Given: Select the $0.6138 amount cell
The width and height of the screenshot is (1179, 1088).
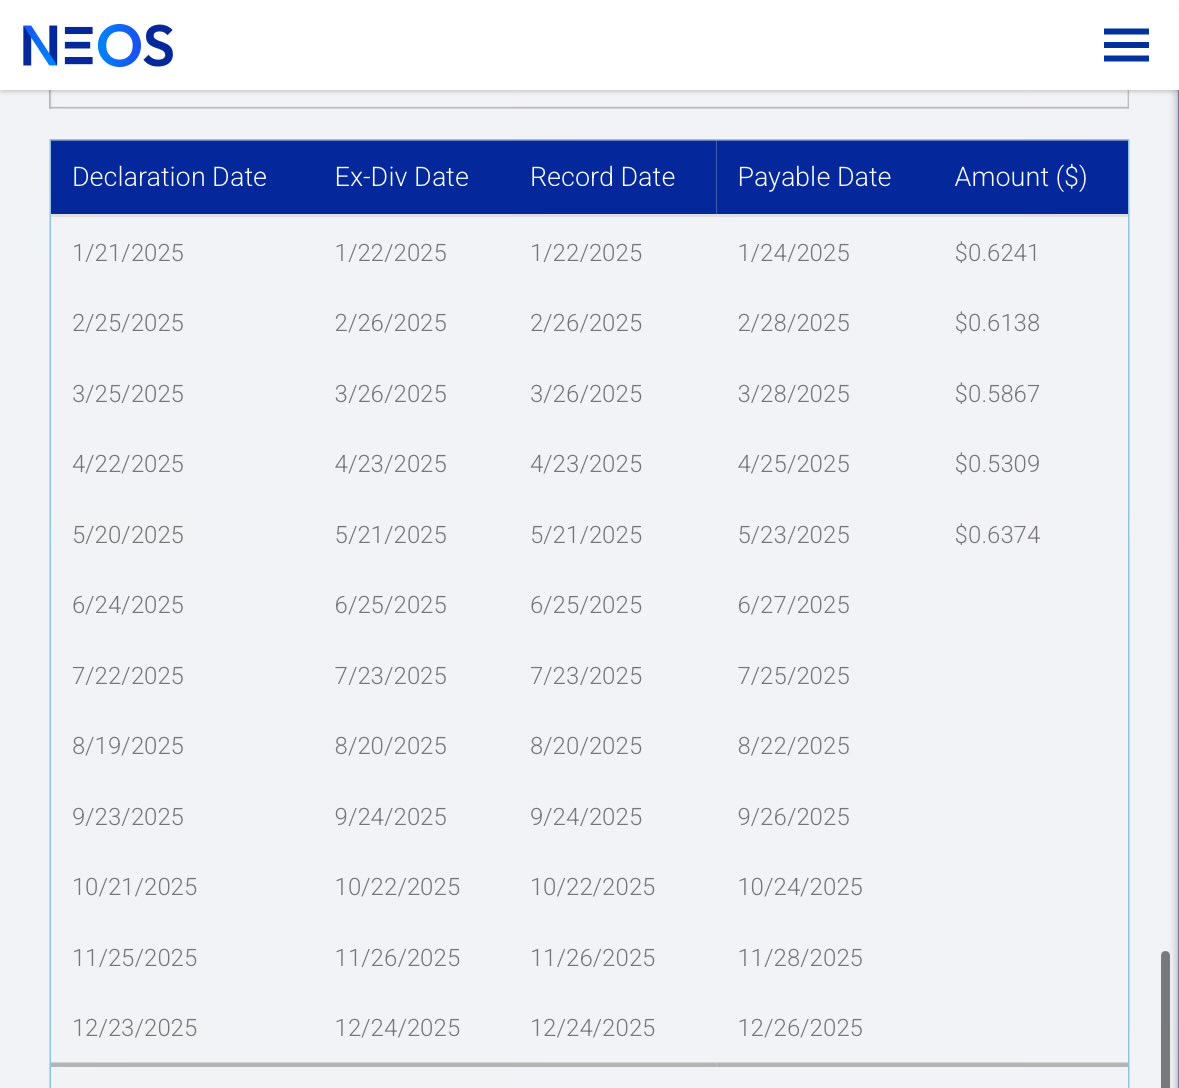Looking at the screenshot, I should [997, 323].
